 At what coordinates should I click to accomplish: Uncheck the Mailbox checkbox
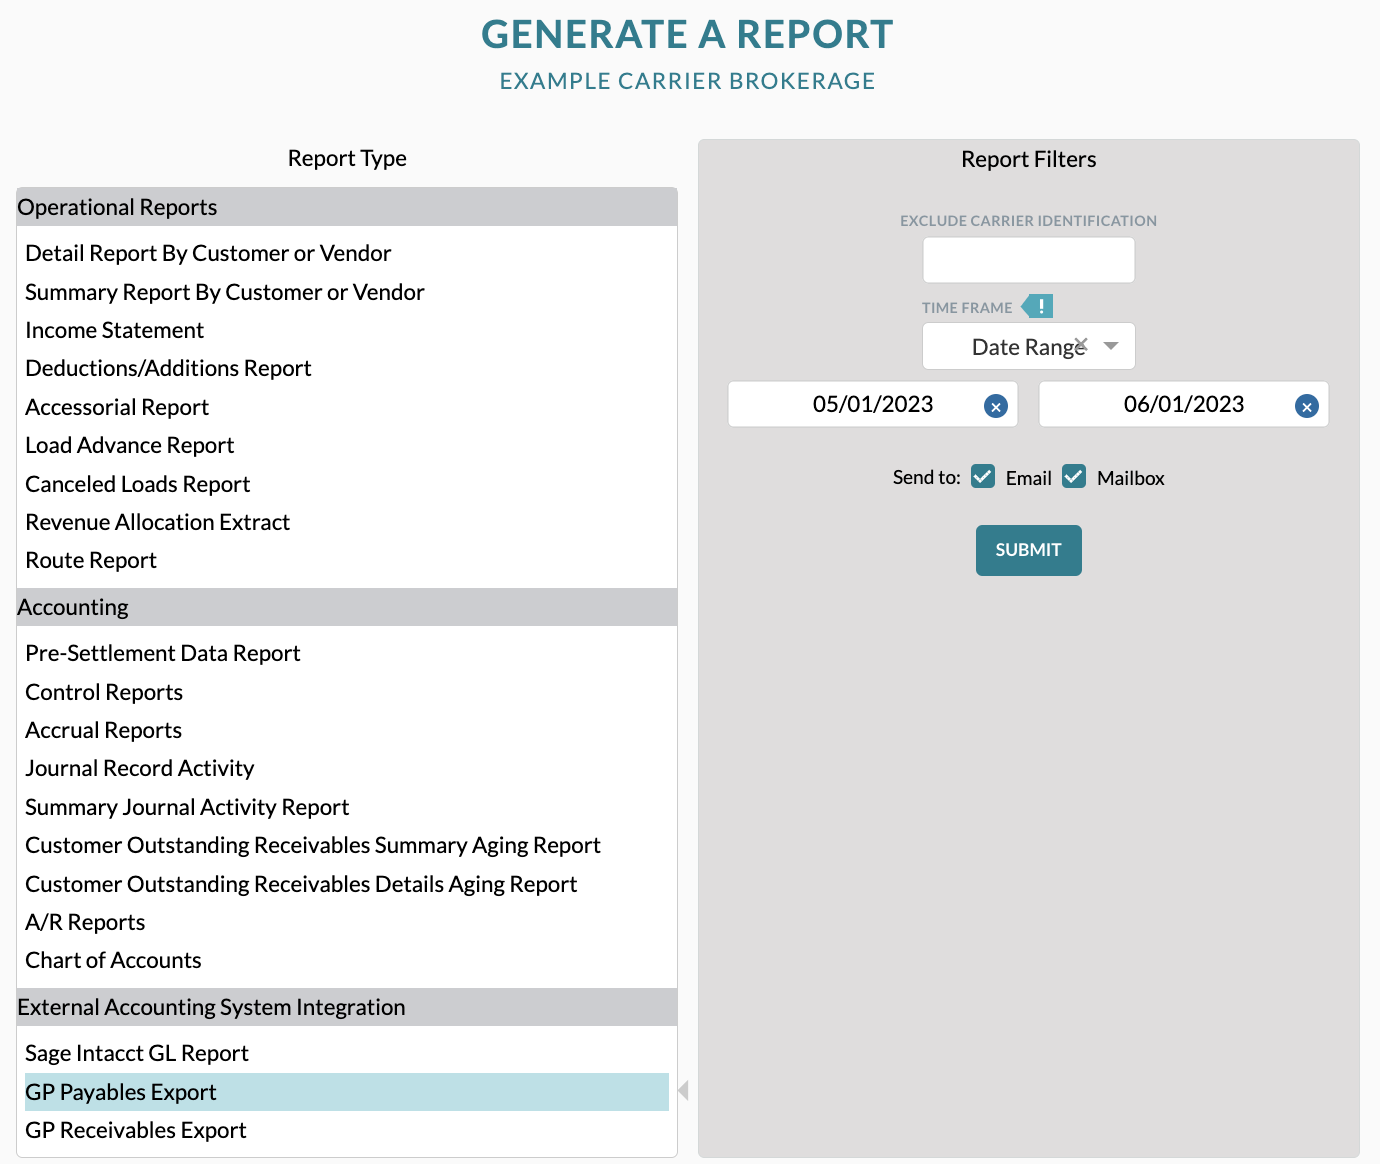point(1074,476)
